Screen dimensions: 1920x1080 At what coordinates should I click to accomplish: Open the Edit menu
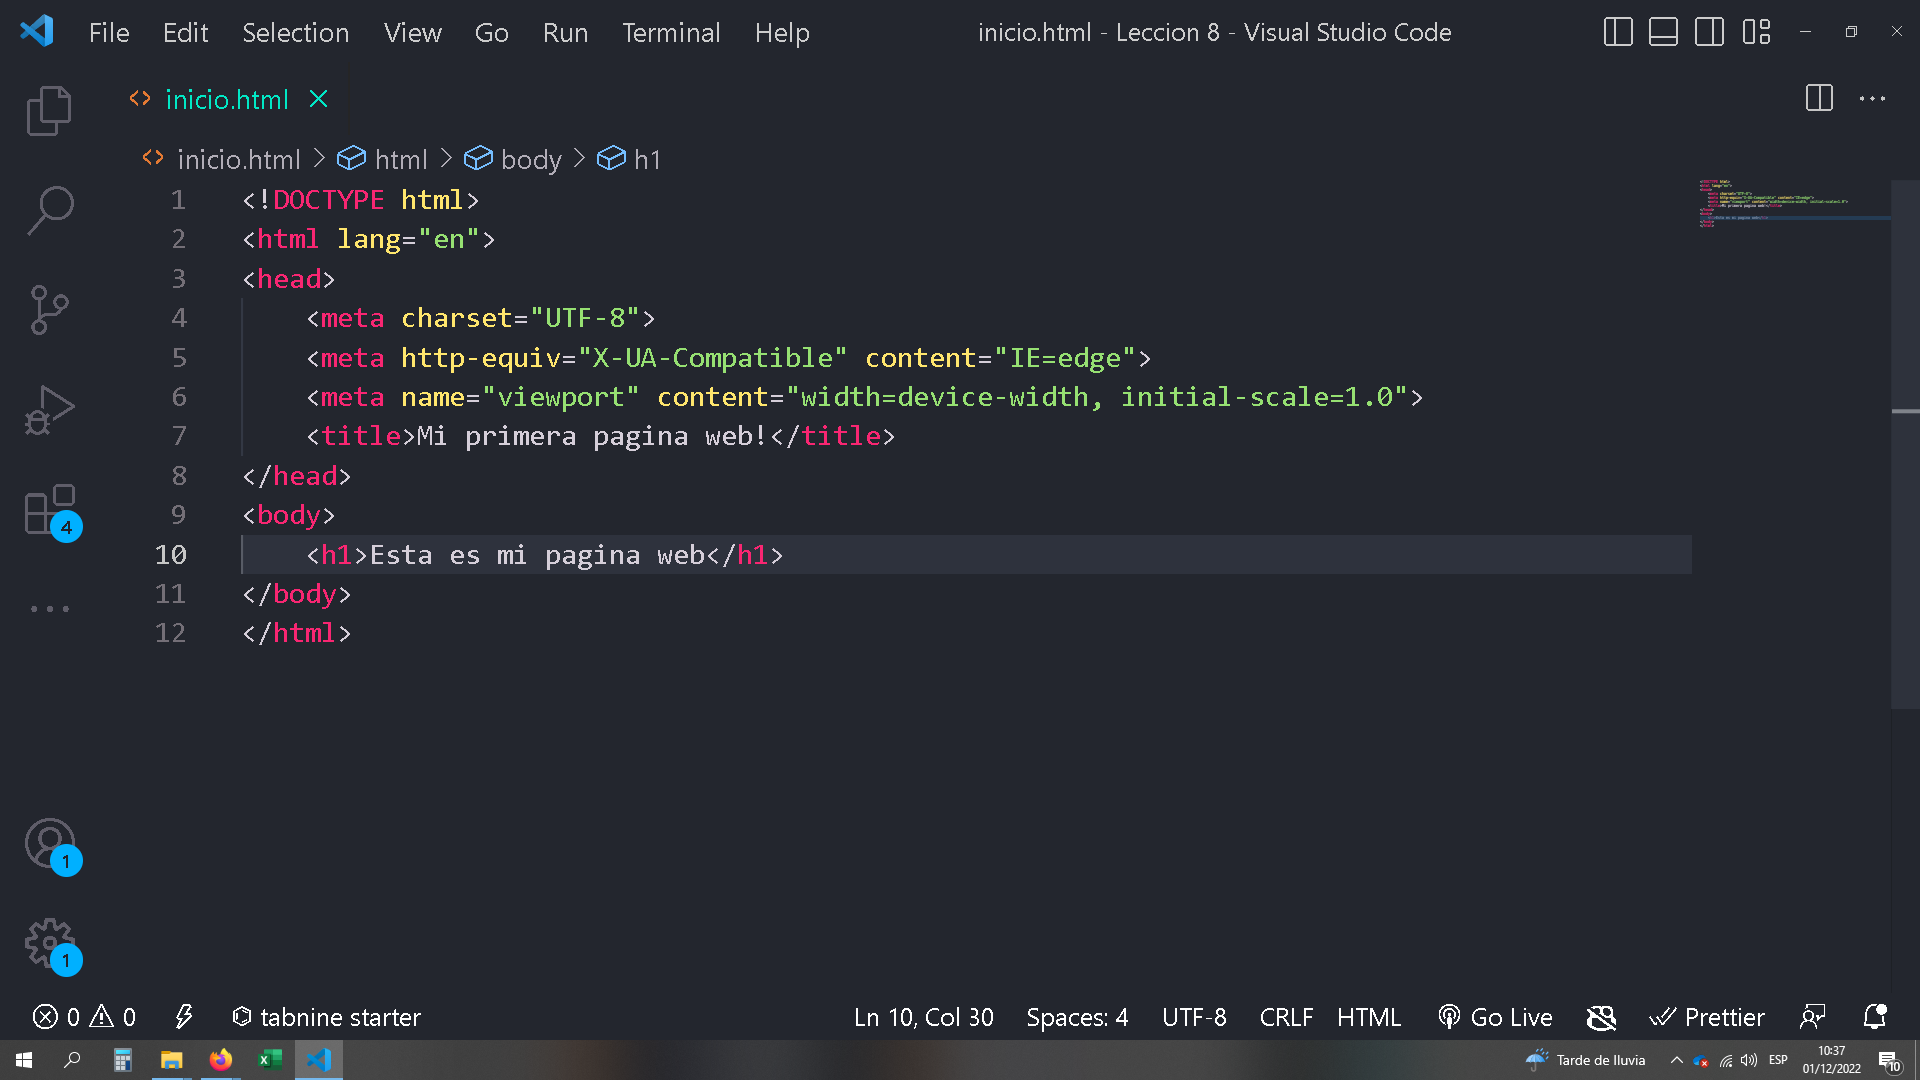[185, 33]
